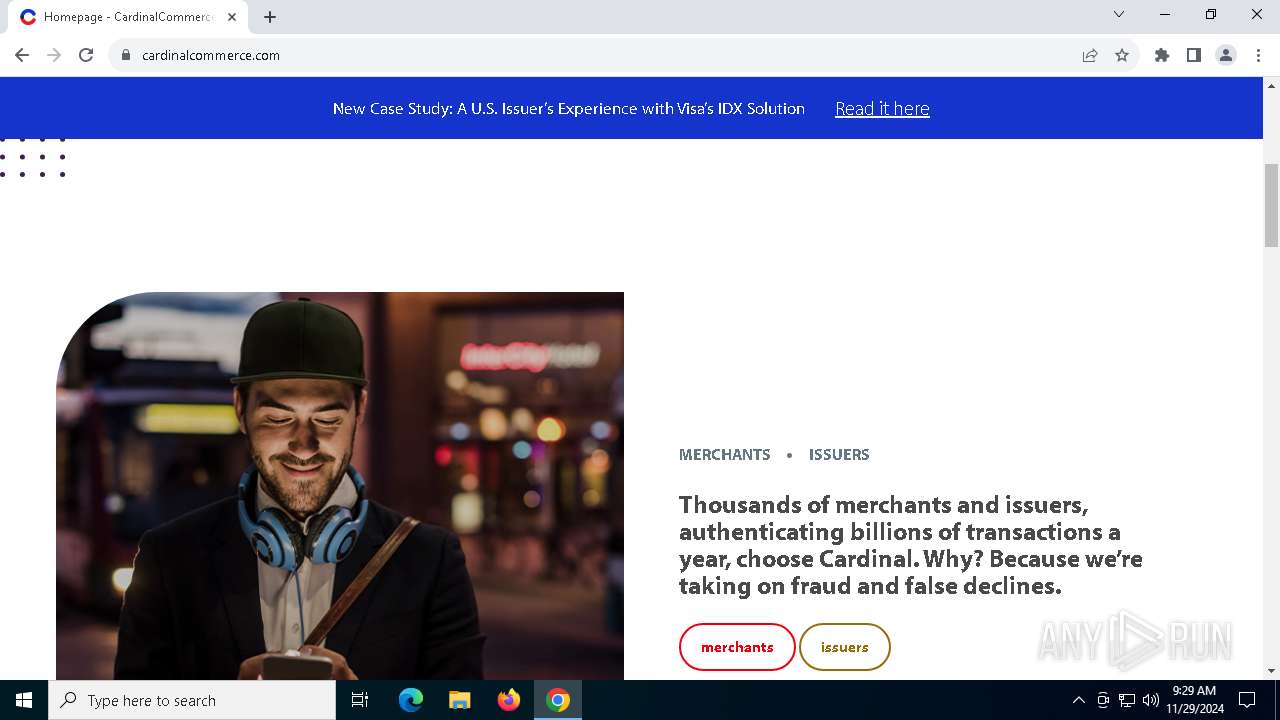Share this page using the share icon
The width and height of the screenshot is (1280, 720).
pyautogui.click(x=1090, y=55)
